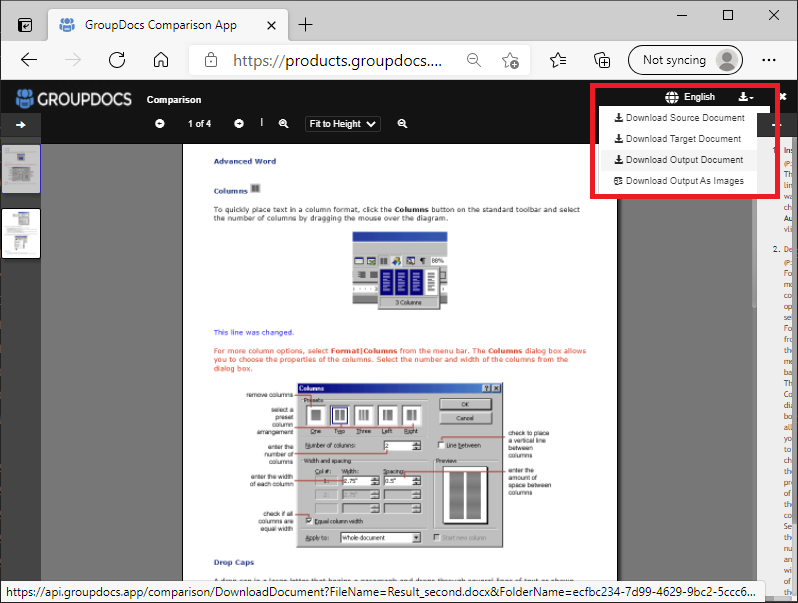
Task: Choose Download Target Document
Action: point(677,139)
